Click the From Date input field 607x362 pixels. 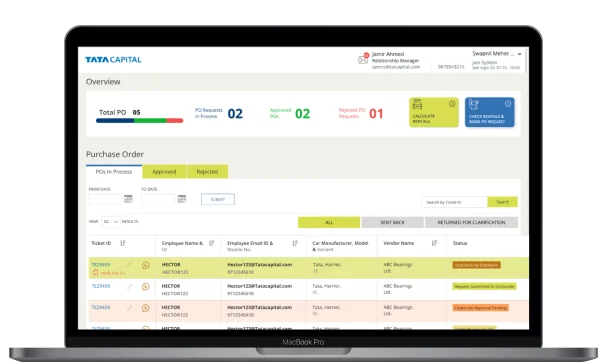105,199
